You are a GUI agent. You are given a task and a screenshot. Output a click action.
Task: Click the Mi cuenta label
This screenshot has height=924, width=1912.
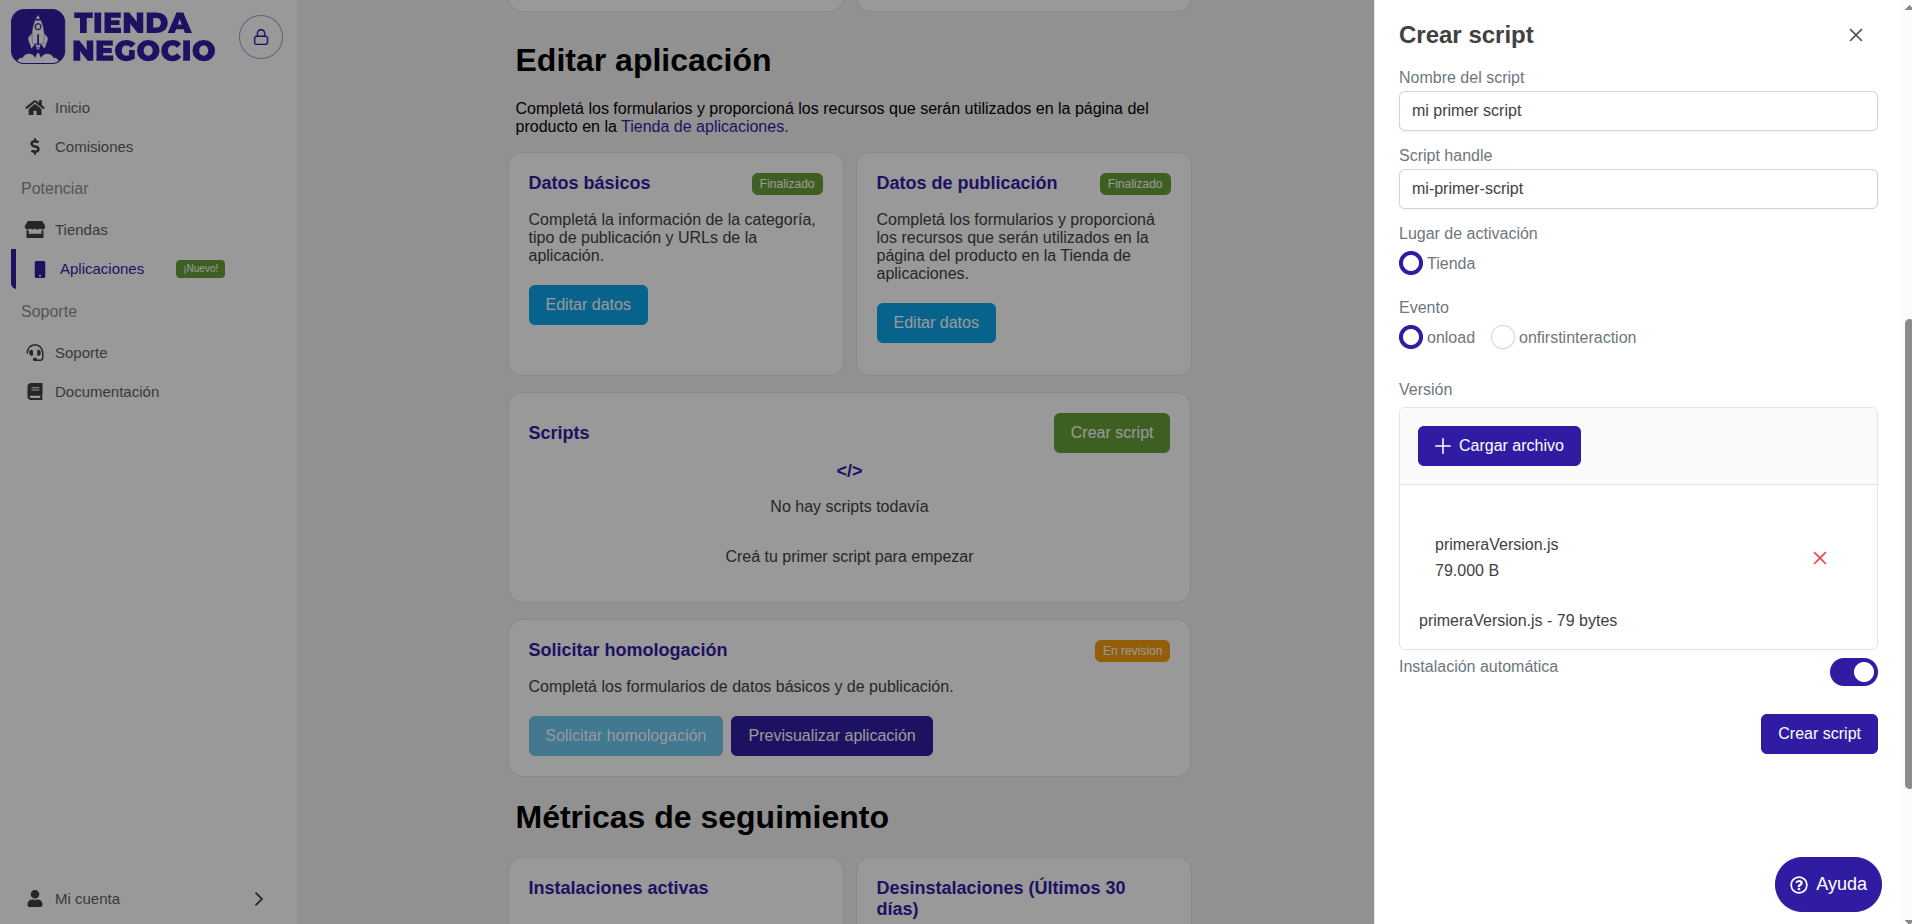pyautogui.click(x=87, y=899)
